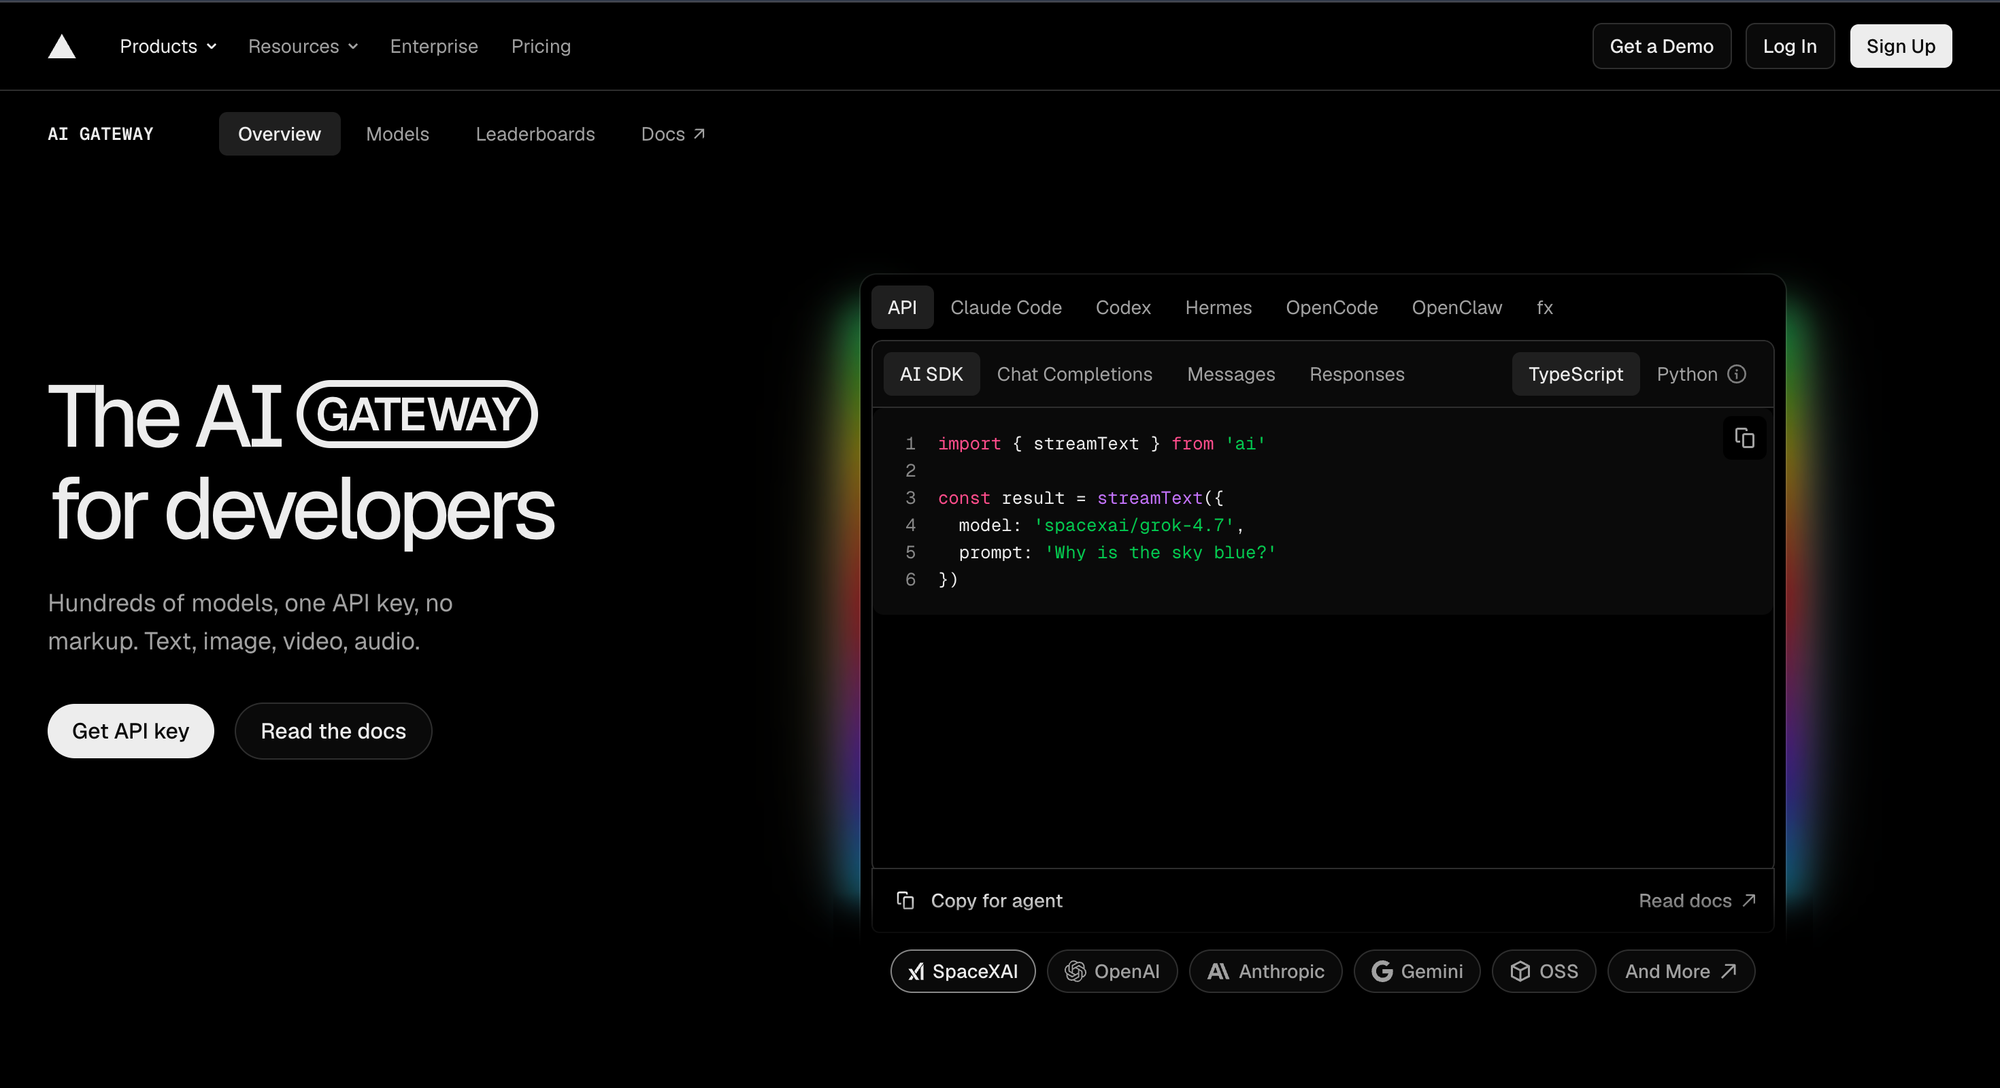Expand the Products dropdown menu
Screen dimensions: 2000x1088
tap(168, 46)
